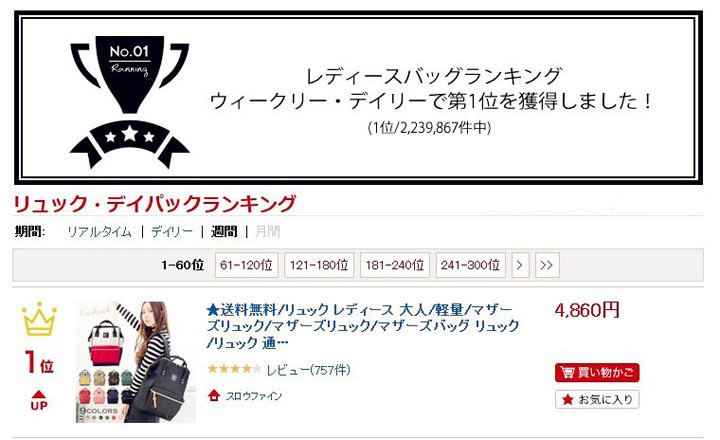Click the red UP arrow indicator
This screenshot has height=440, width=720.
39,400
